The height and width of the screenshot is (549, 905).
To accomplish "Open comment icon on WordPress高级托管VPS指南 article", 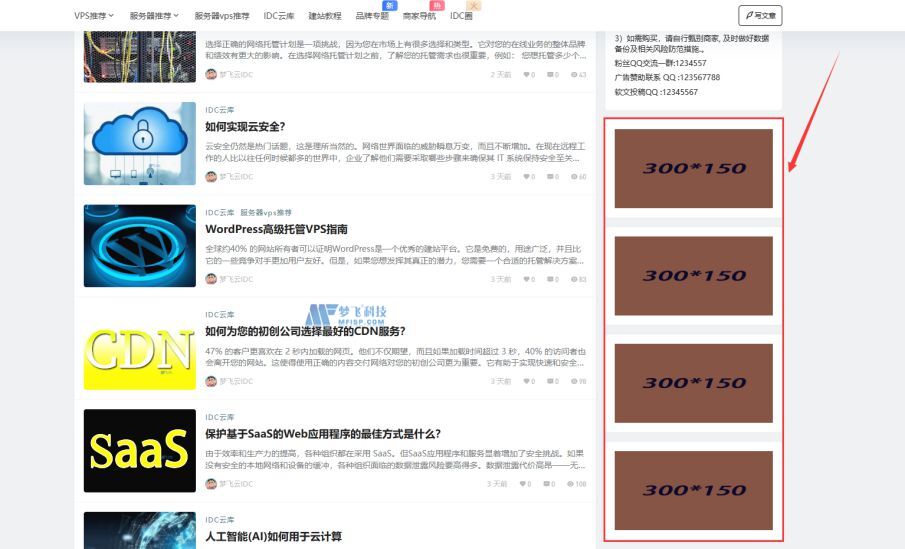I will click(550, 279).
